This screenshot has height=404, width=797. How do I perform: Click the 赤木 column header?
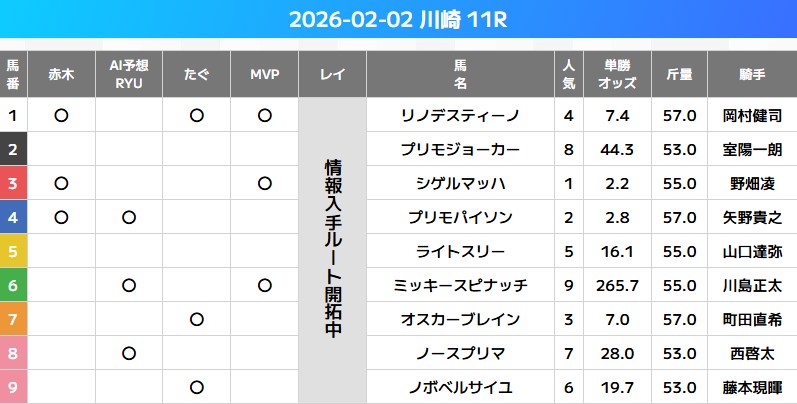point(61,74)
